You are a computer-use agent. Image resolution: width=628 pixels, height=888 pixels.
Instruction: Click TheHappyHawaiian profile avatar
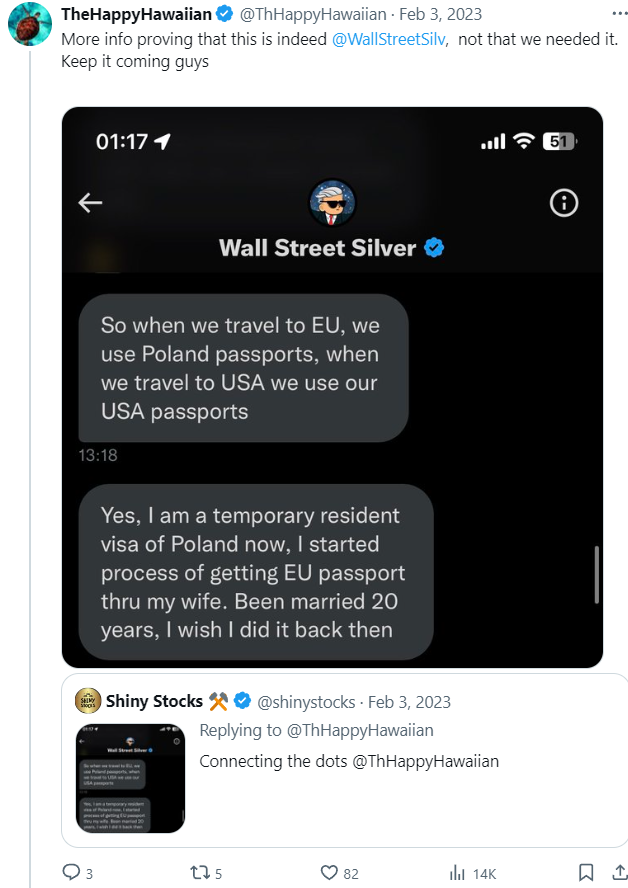click(29, 25)
